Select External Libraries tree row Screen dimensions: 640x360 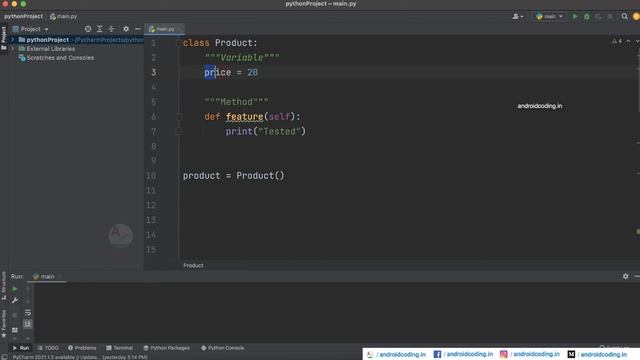point(76,49)
